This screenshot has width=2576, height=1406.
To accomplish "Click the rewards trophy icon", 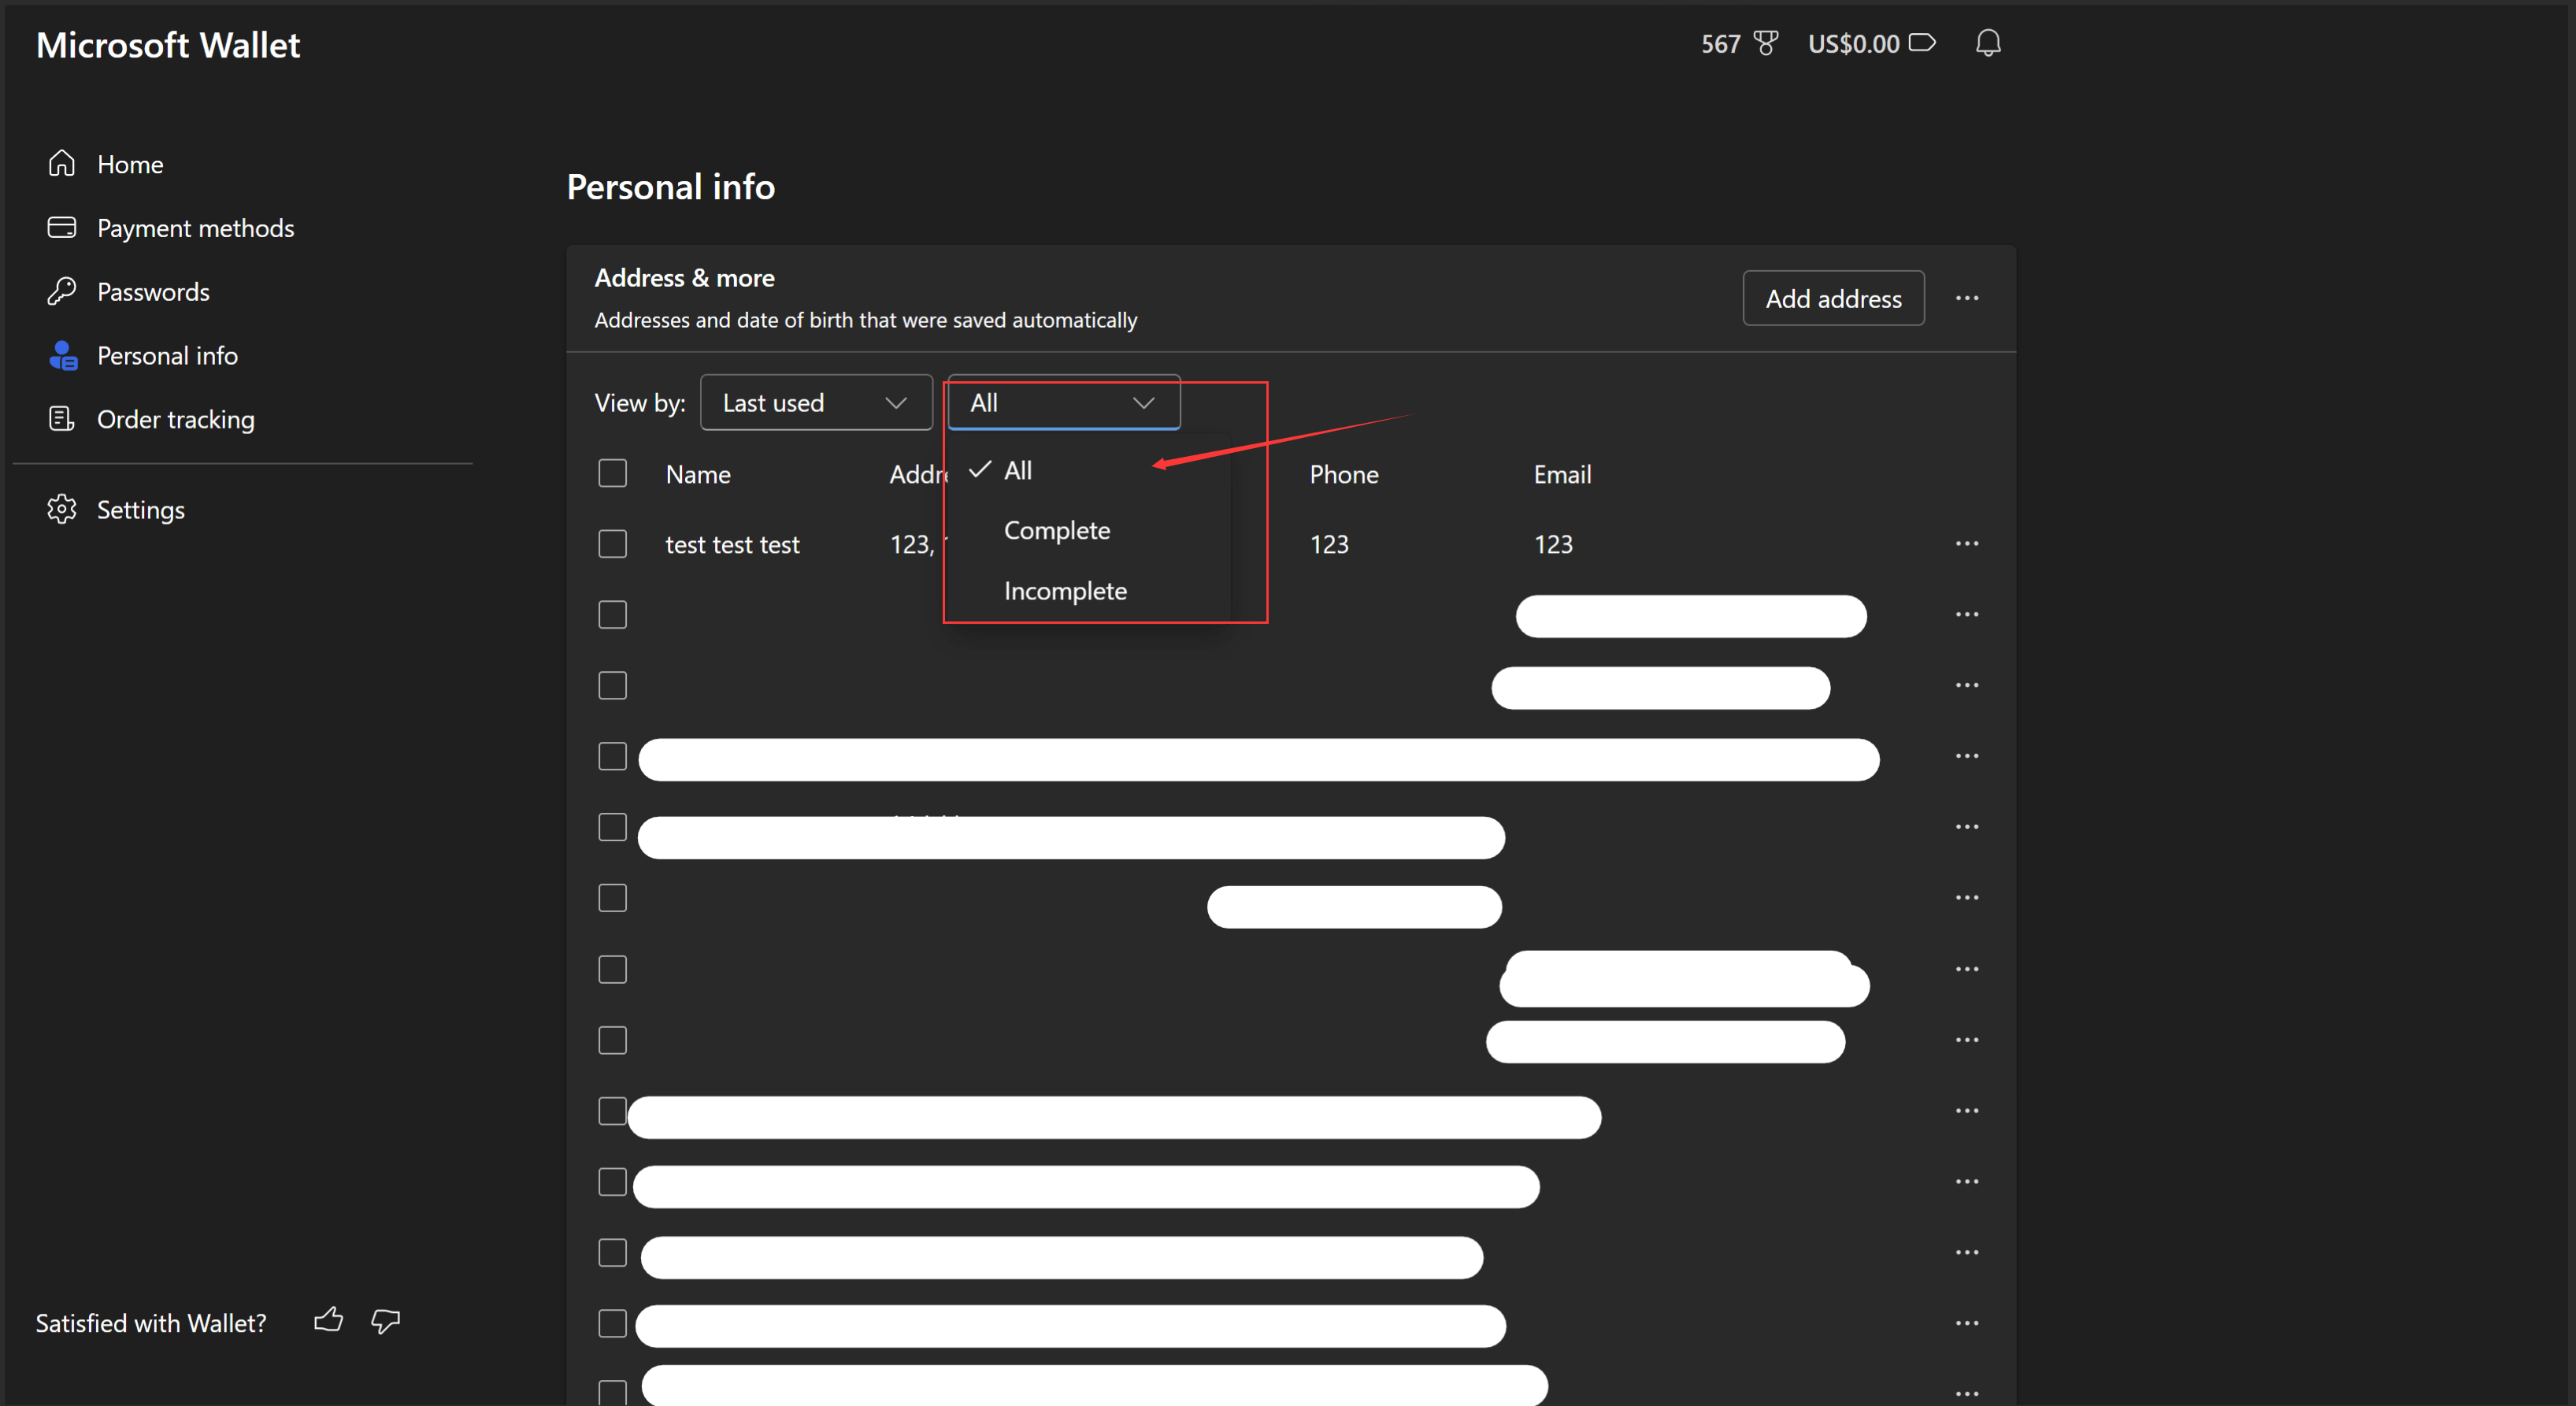I will [x=1765, y=43].
